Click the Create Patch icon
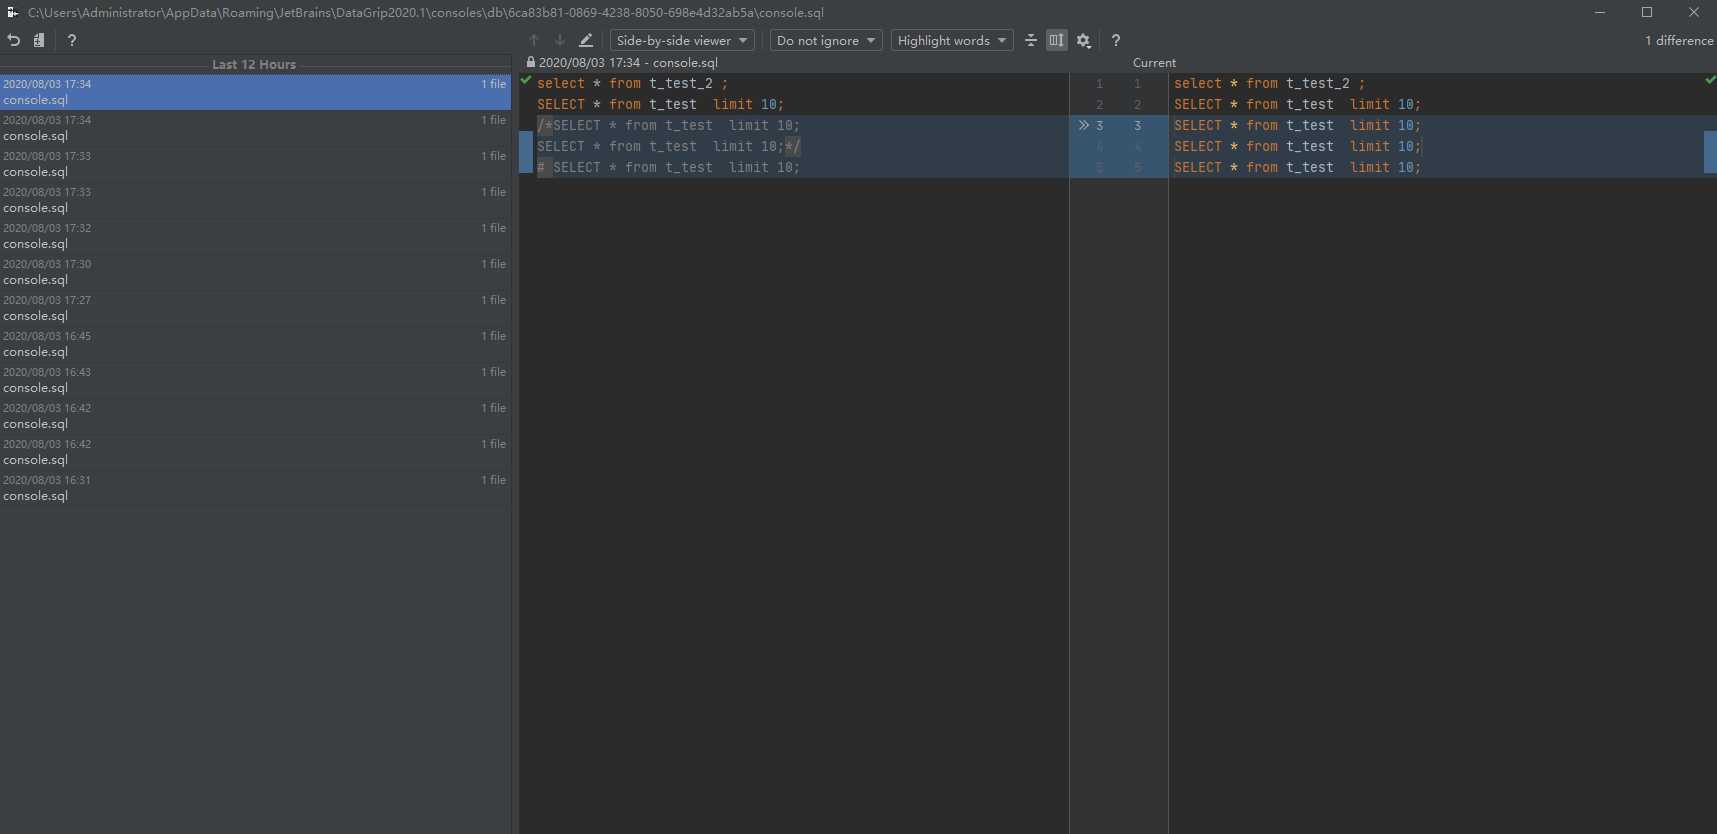 pos(39,40)
